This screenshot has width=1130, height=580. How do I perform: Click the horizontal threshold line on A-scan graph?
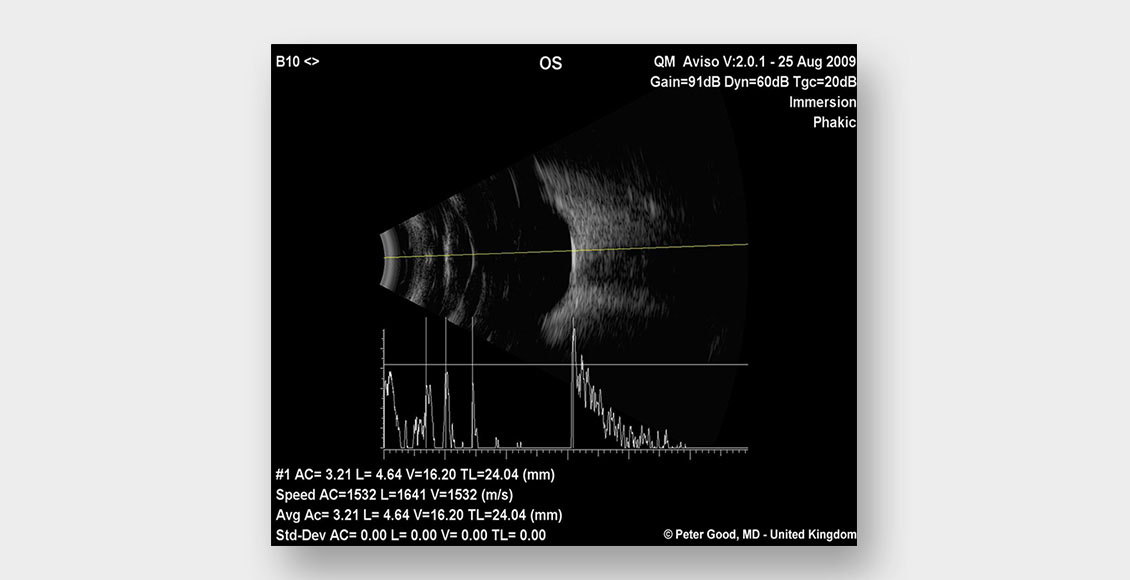566,365
